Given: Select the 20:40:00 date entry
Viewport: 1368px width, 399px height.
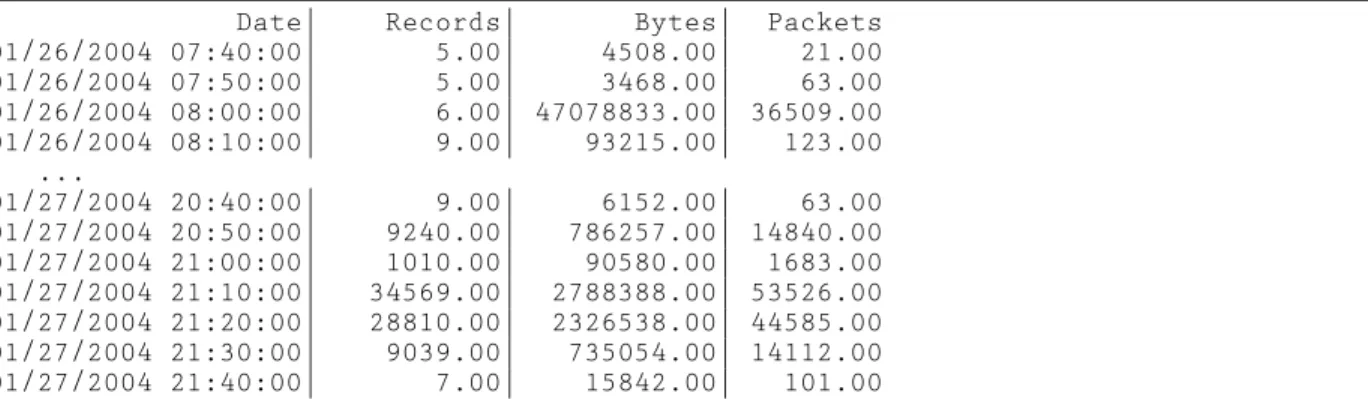Looking at the screenshot, I should coord(150,203).
